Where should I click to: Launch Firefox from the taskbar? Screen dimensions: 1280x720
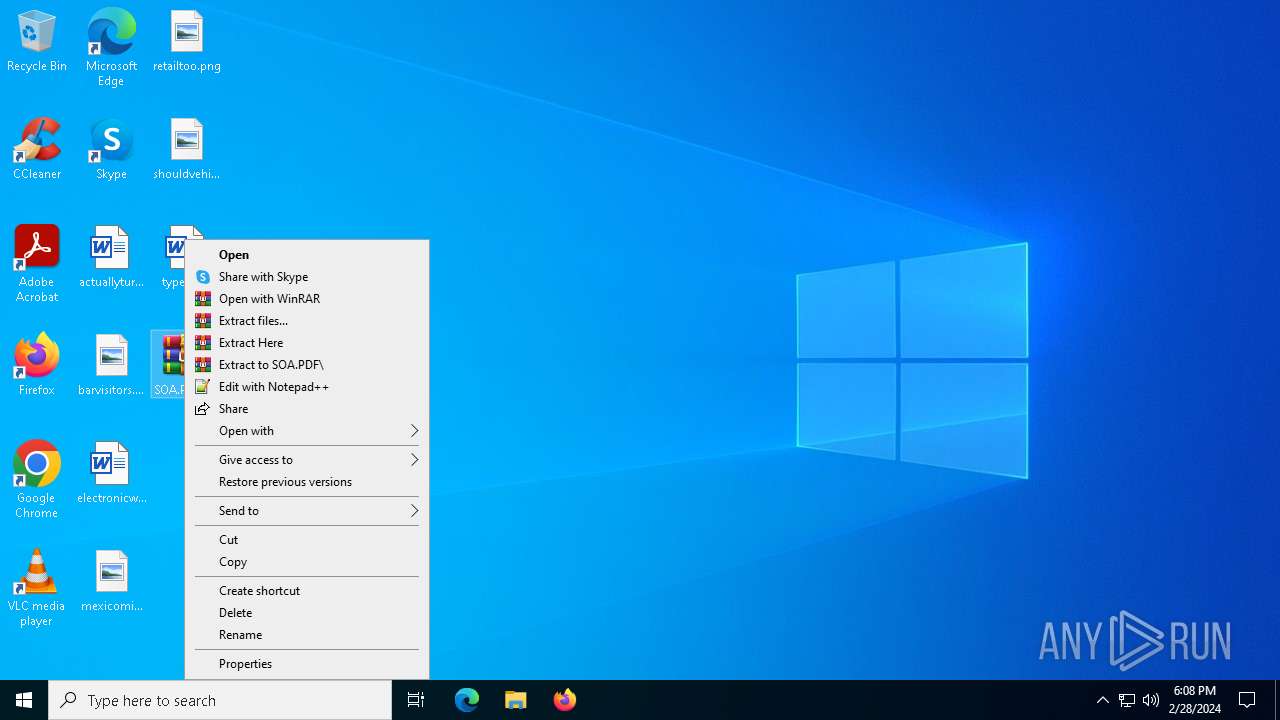(x=565, y=700)
